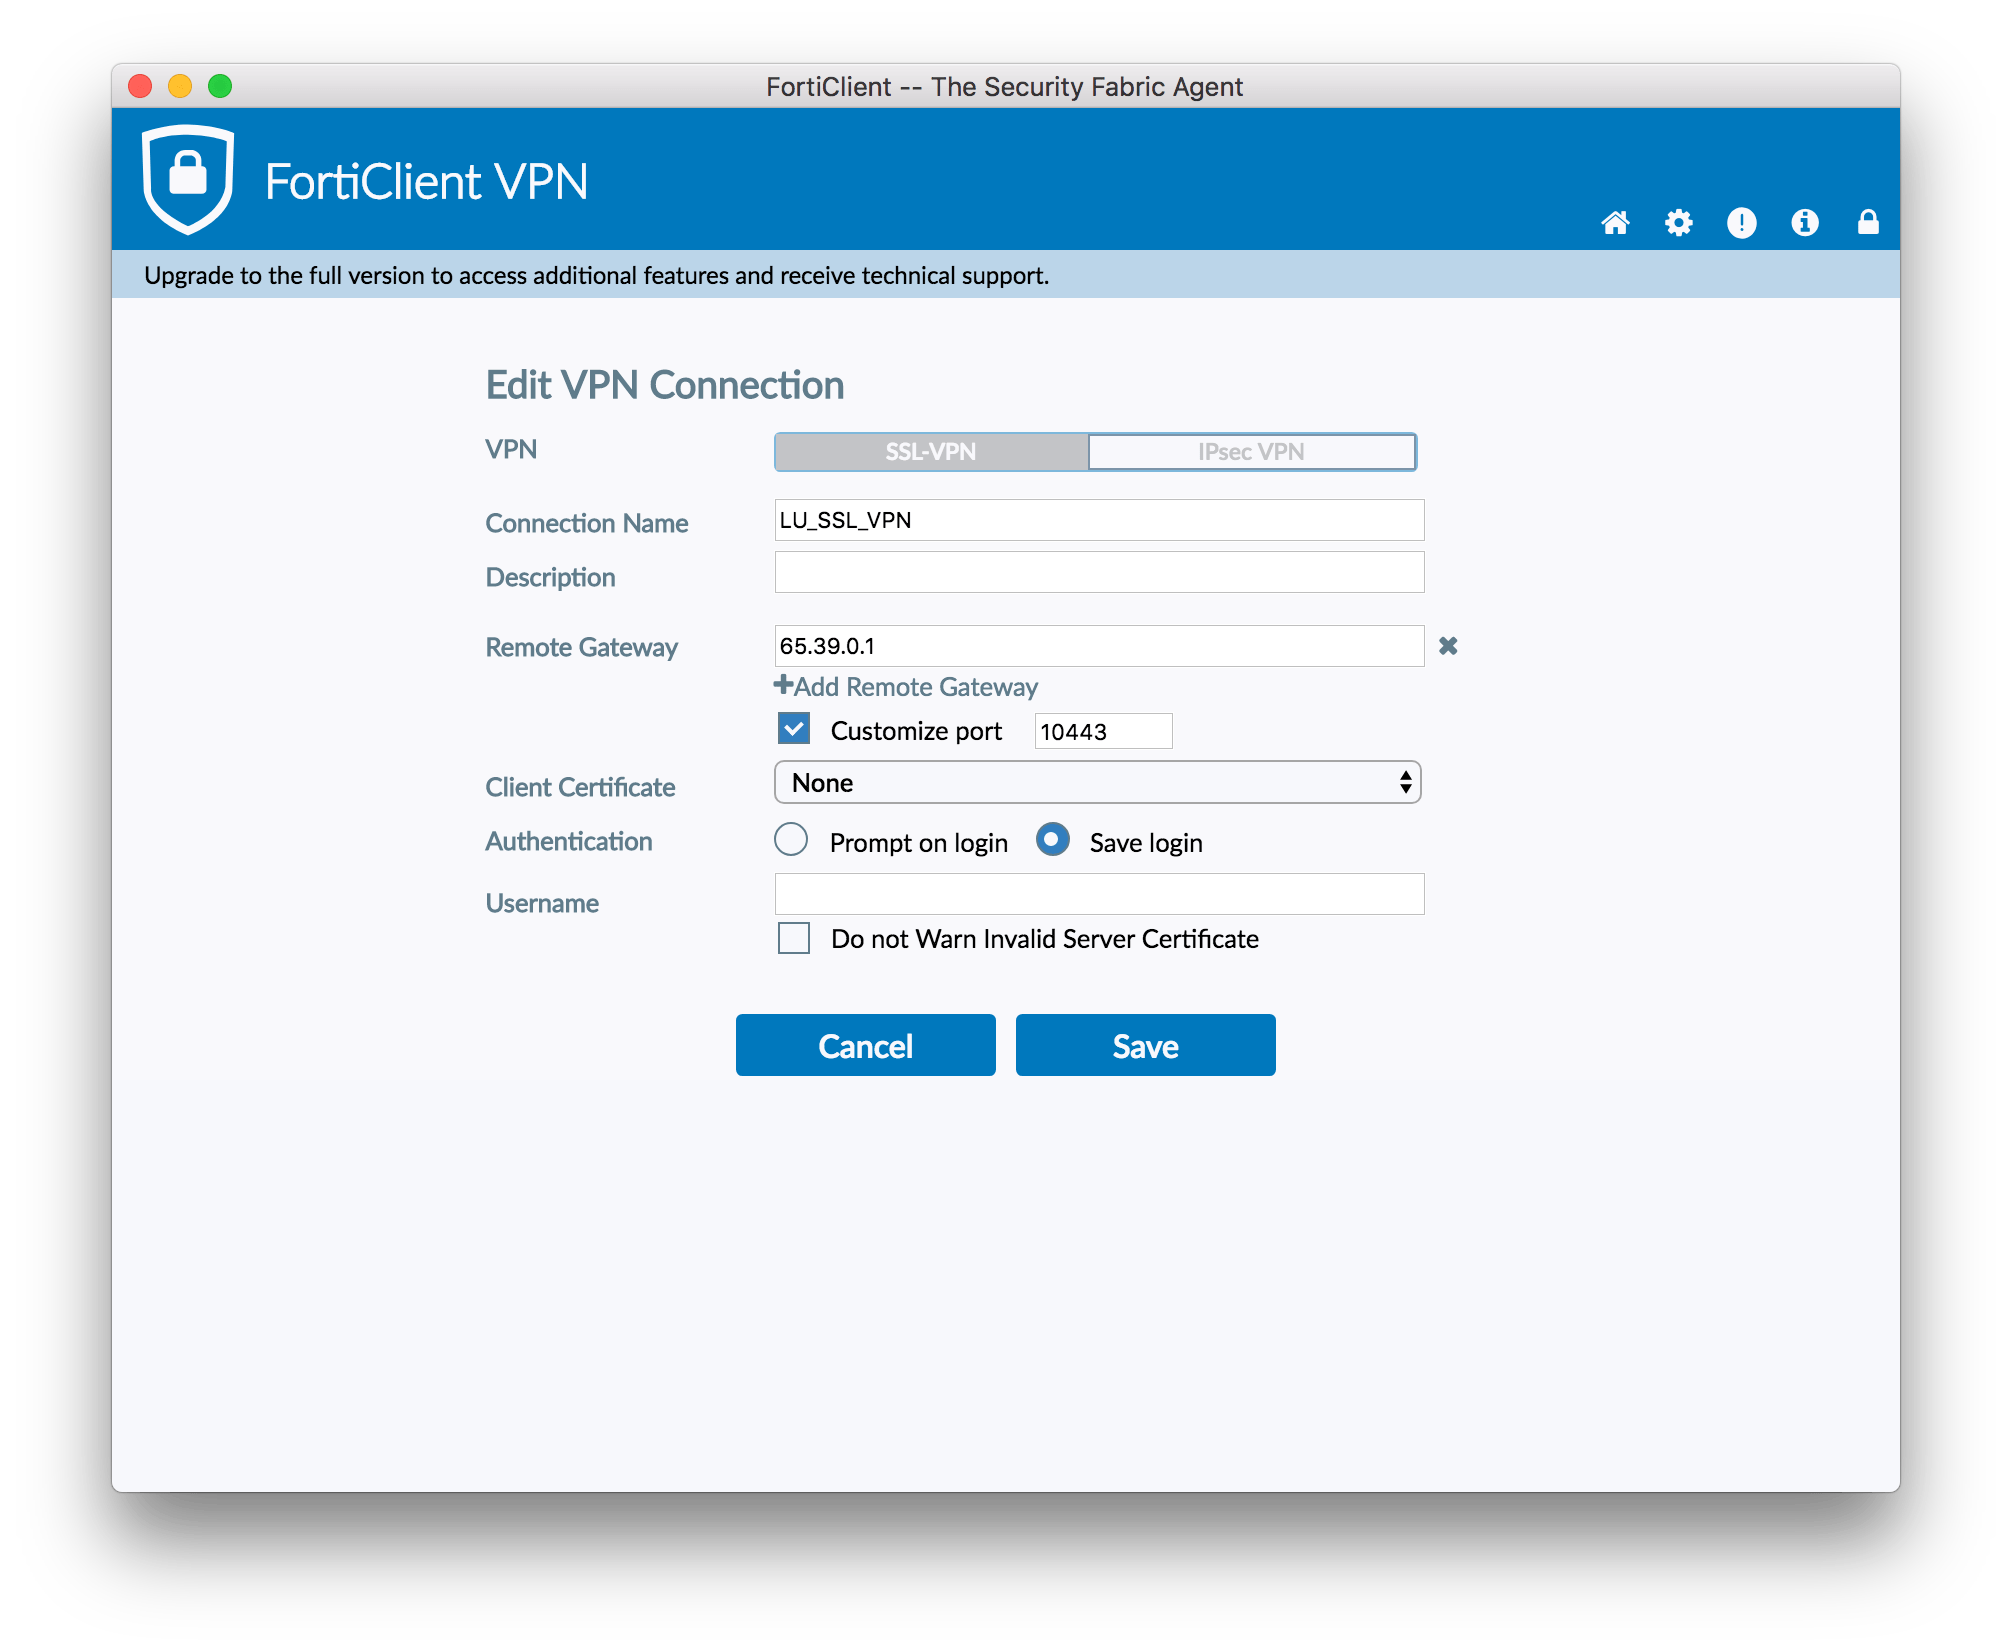Click the Cancel button
Image resolution: width=2012 pixels, height=1652 pixels.
866,1045
